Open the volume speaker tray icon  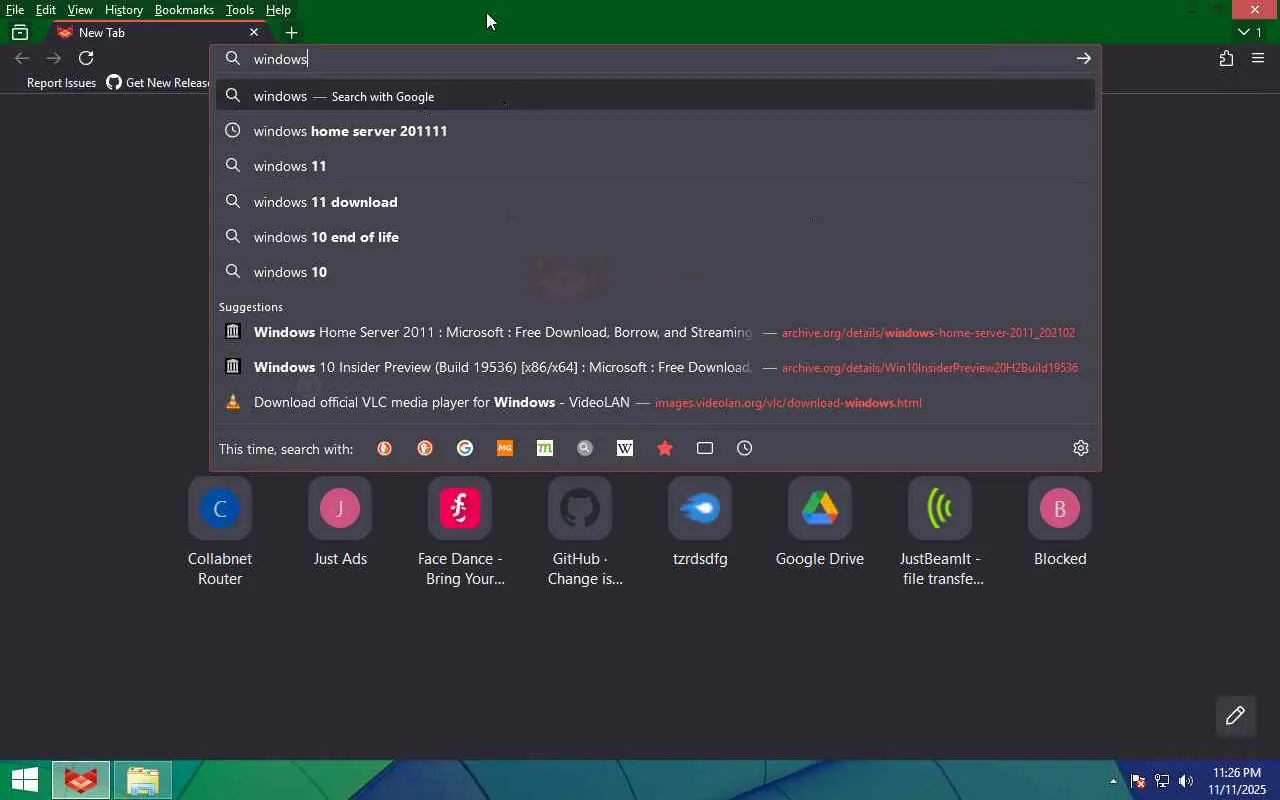tap(1186, 781)
